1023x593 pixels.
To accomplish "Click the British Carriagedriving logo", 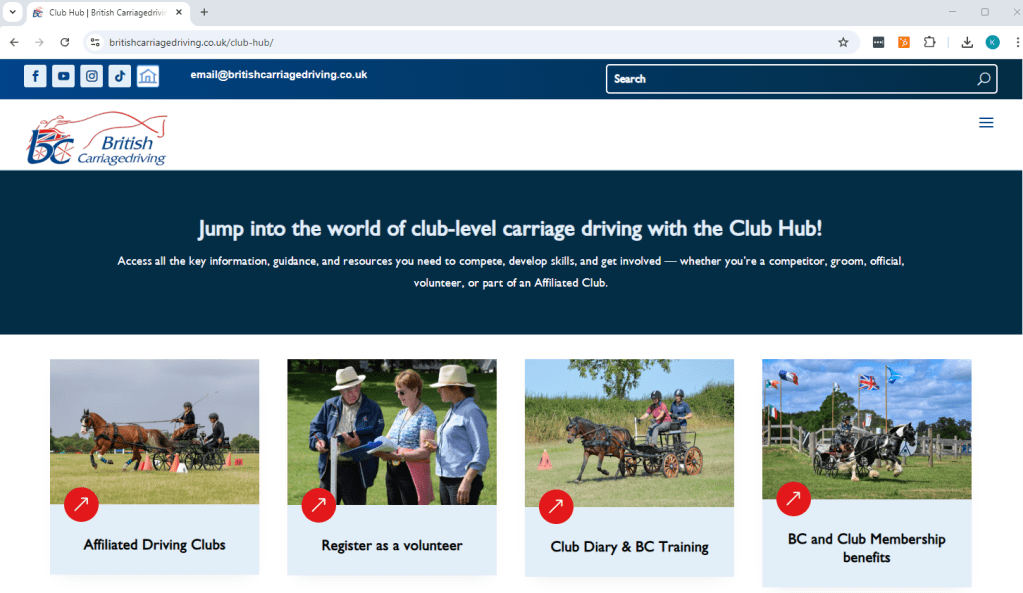I will pos(97,138).
